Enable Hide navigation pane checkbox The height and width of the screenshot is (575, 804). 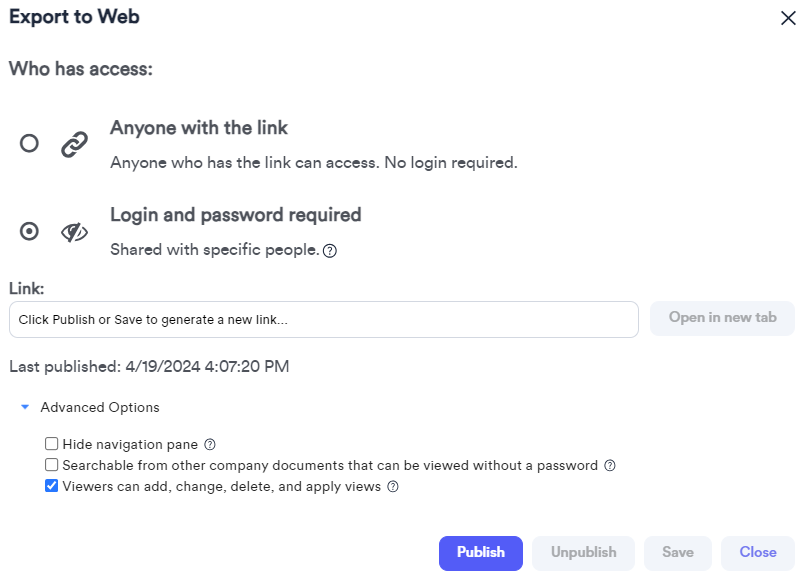tap(52, 444)
